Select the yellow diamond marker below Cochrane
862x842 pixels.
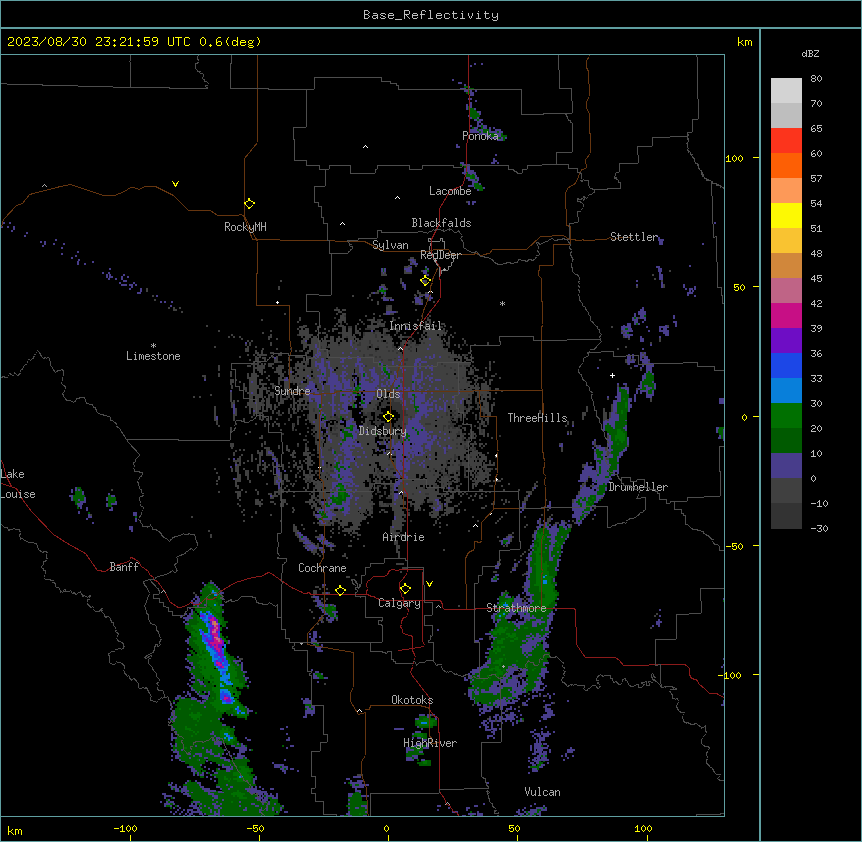tap(340, 590)
